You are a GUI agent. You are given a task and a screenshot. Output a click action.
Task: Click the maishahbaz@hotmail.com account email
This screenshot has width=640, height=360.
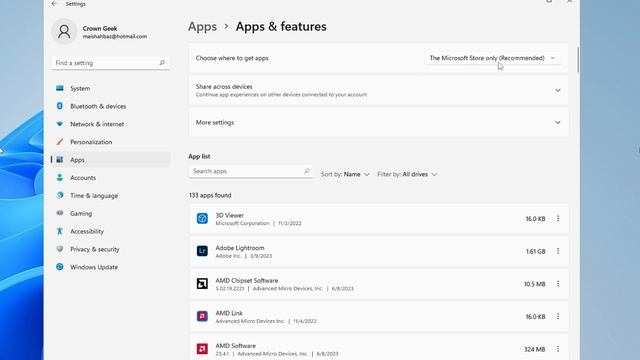115,36
